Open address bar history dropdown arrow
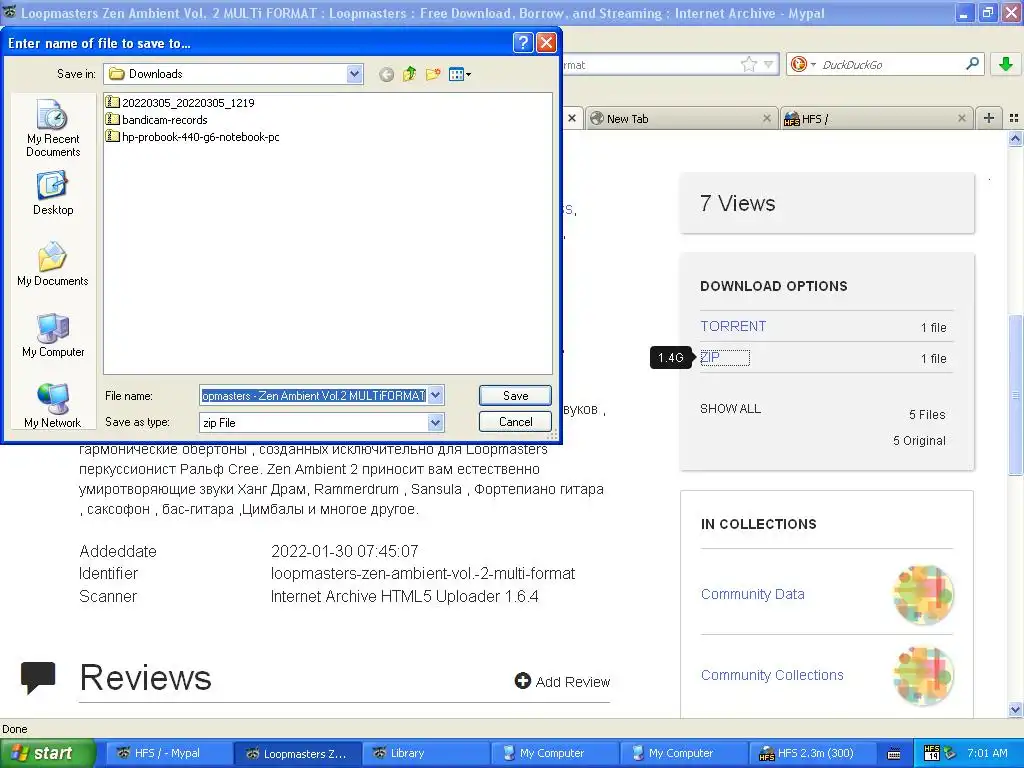The height and width of the screenshot is (768, 1024). click(769, 64)
